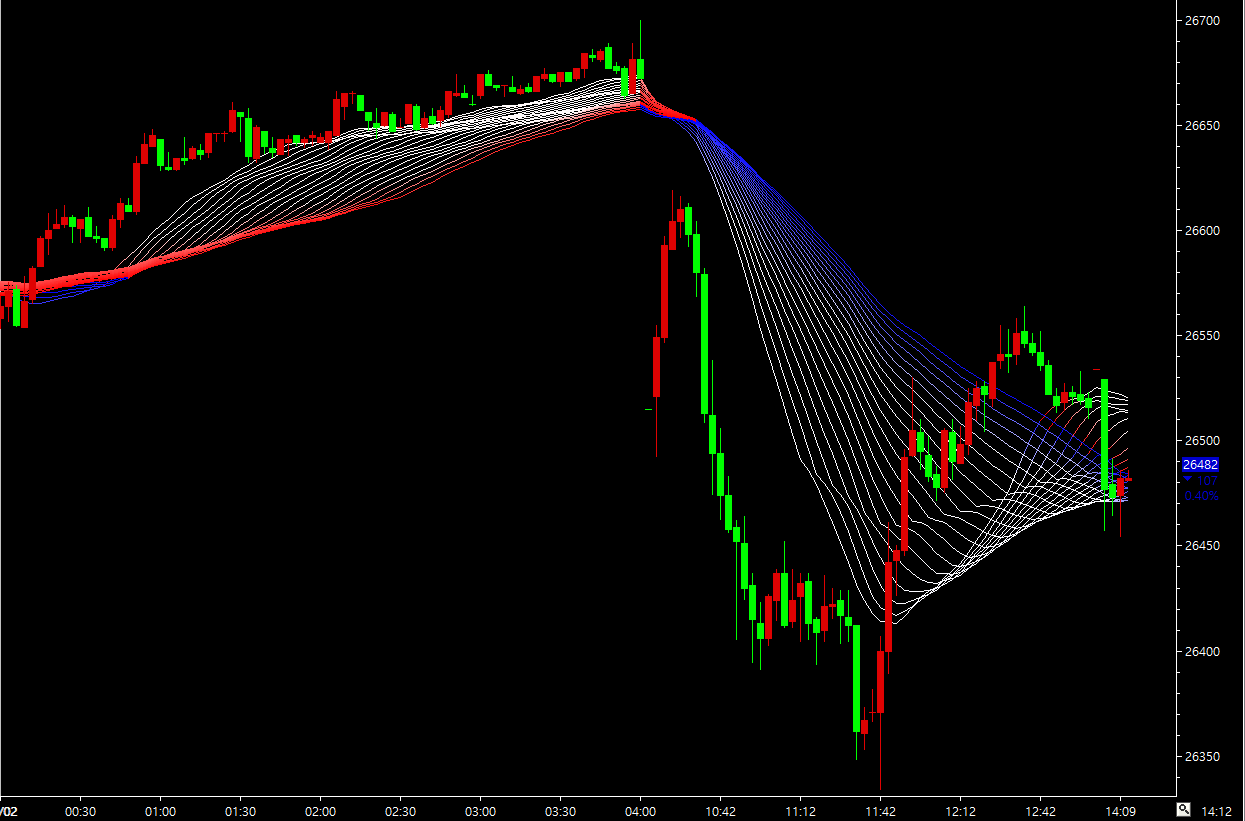
Task: Select the 04:00 time axis marker
Action: coord(640,810)
